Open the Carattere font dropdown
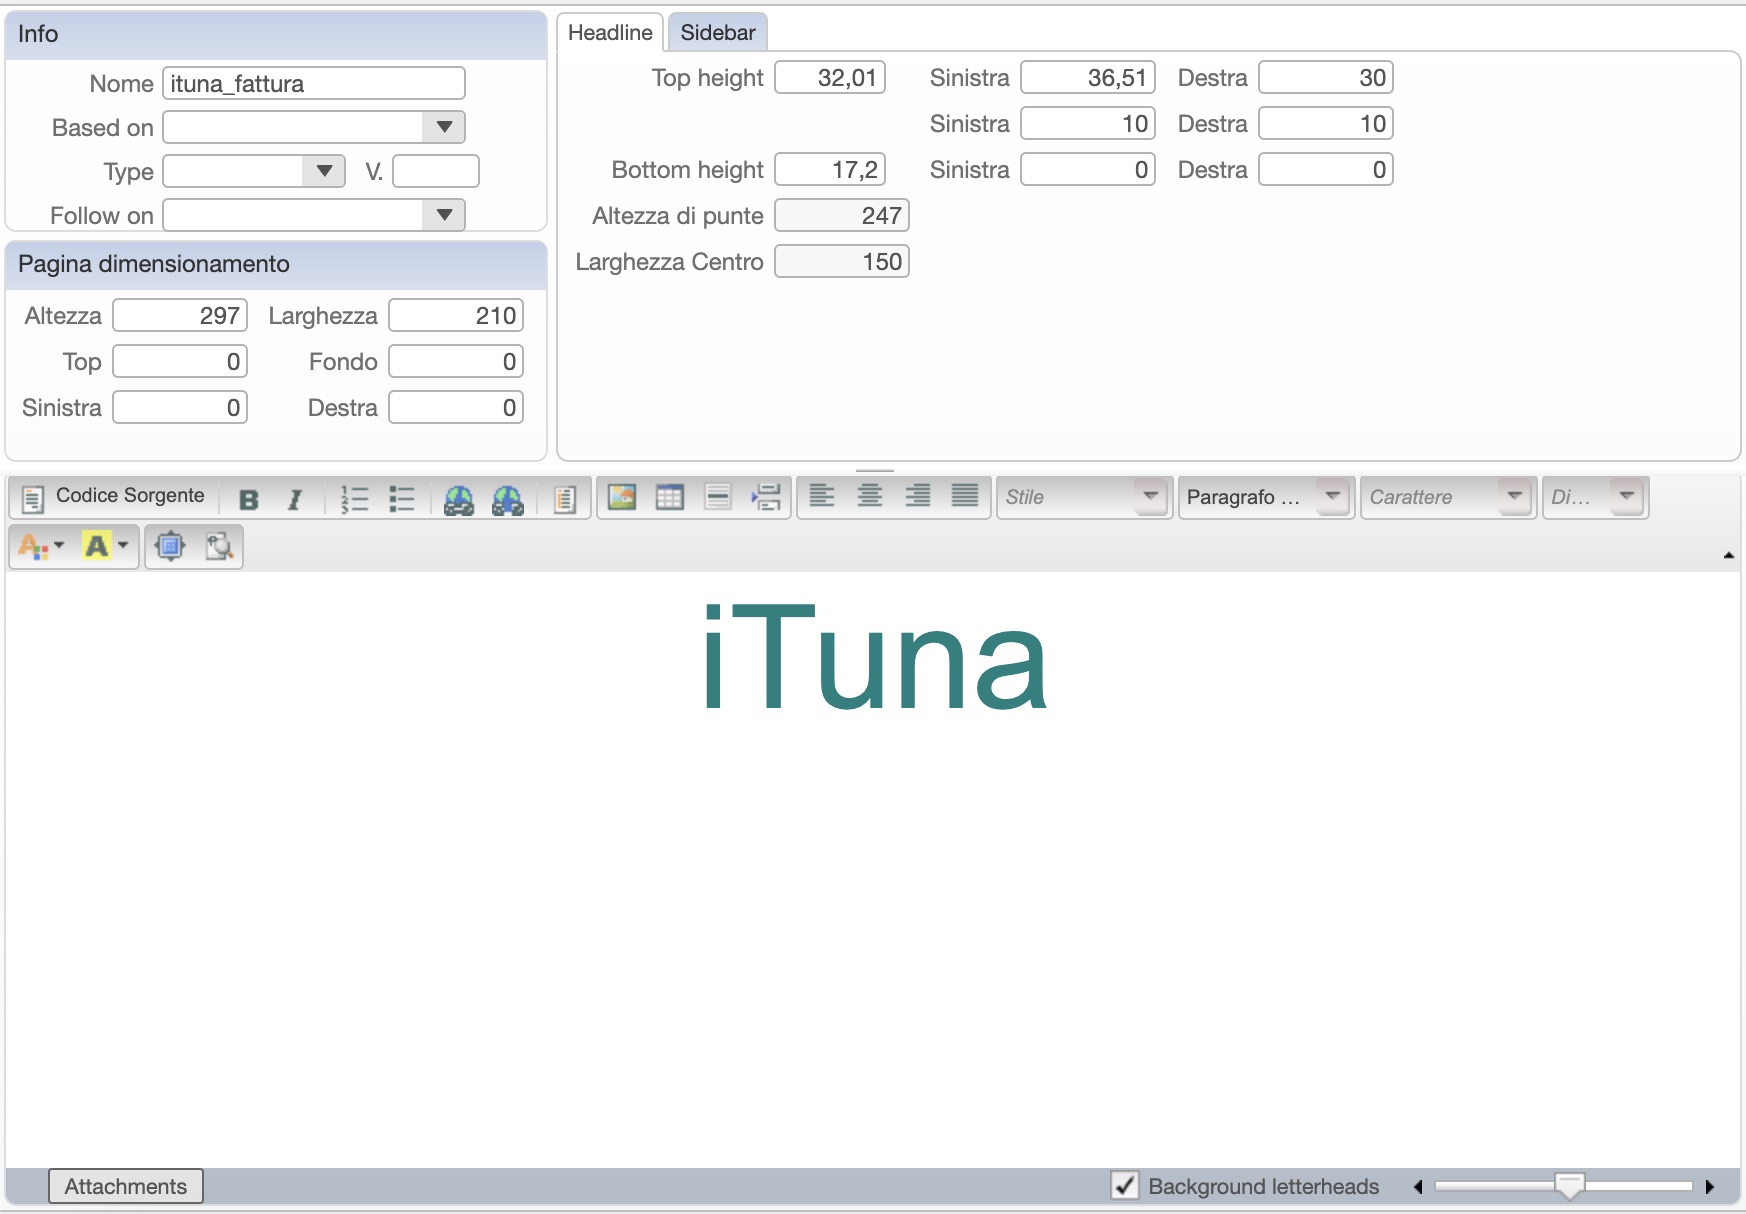This screenshot has width=1746, height=1214. [1448, 497]
